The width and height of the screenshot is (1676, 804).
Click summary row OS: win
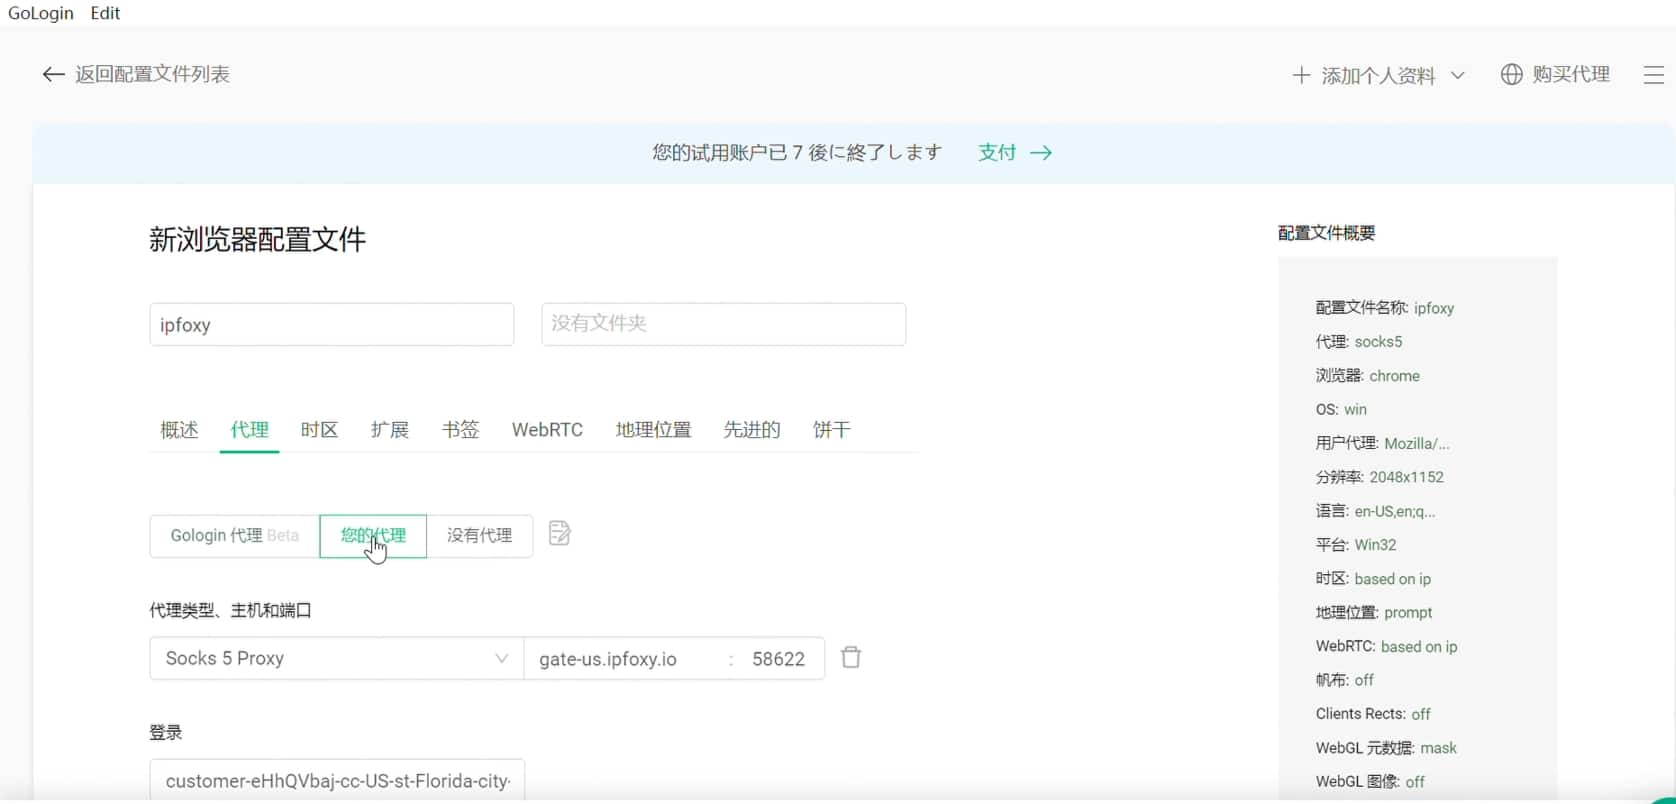(x=1341, y=410)
